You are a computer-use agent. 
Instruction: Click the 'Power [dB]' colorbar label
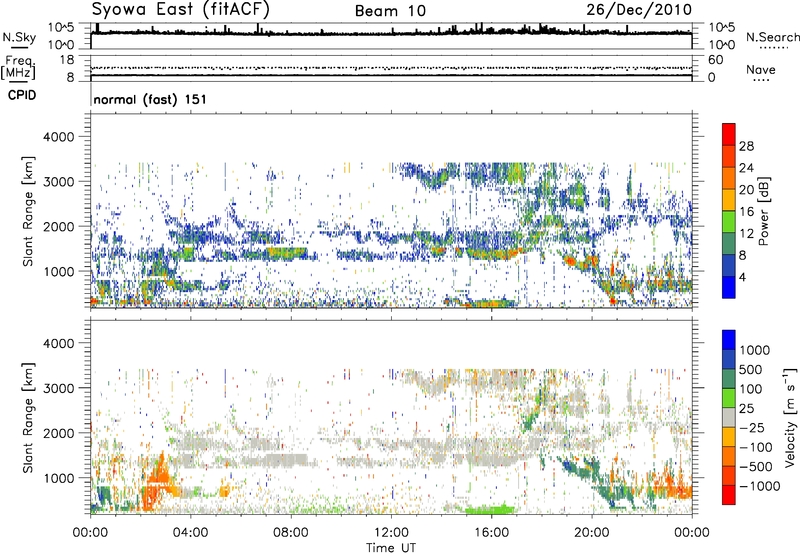[x=763, y=211]
